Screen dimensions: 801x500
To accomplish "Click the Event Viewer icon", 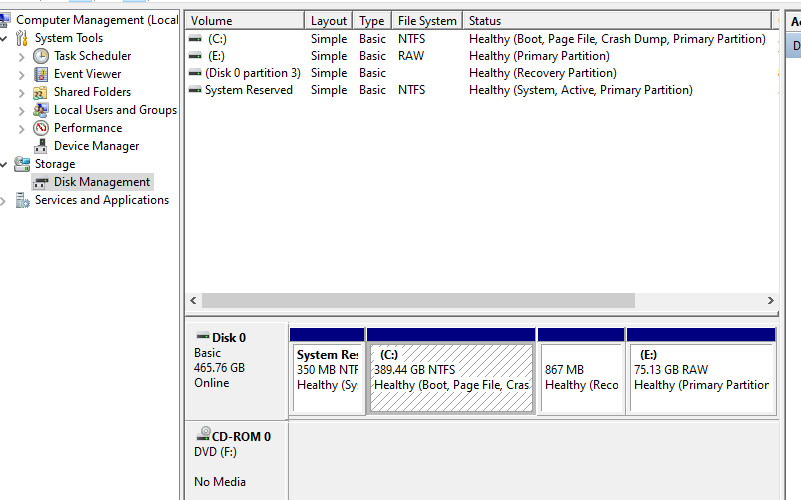I will click(41, 74).
